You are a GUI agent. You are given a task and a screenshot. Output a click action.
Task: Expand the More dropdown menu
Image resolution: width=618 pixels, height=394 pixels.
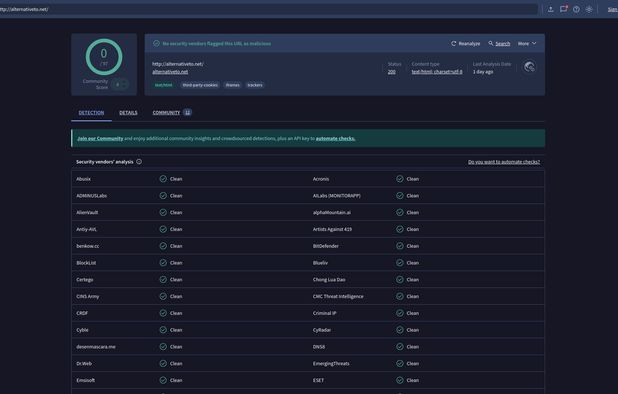(527, 43)
